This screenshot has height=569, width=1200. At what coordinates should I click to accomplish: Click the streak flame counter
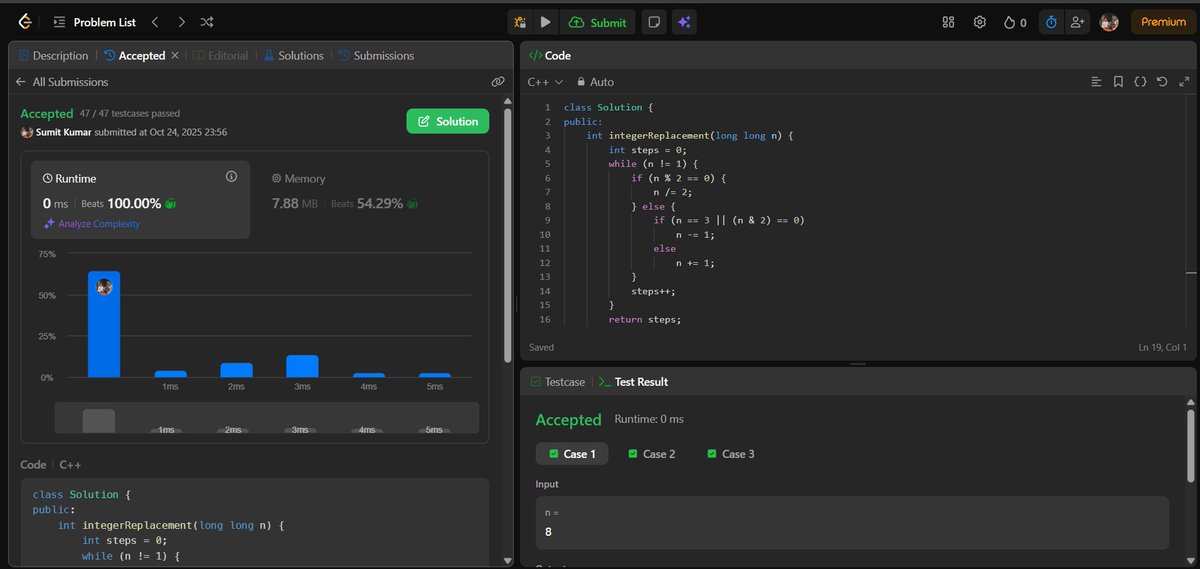(1015, 22)
